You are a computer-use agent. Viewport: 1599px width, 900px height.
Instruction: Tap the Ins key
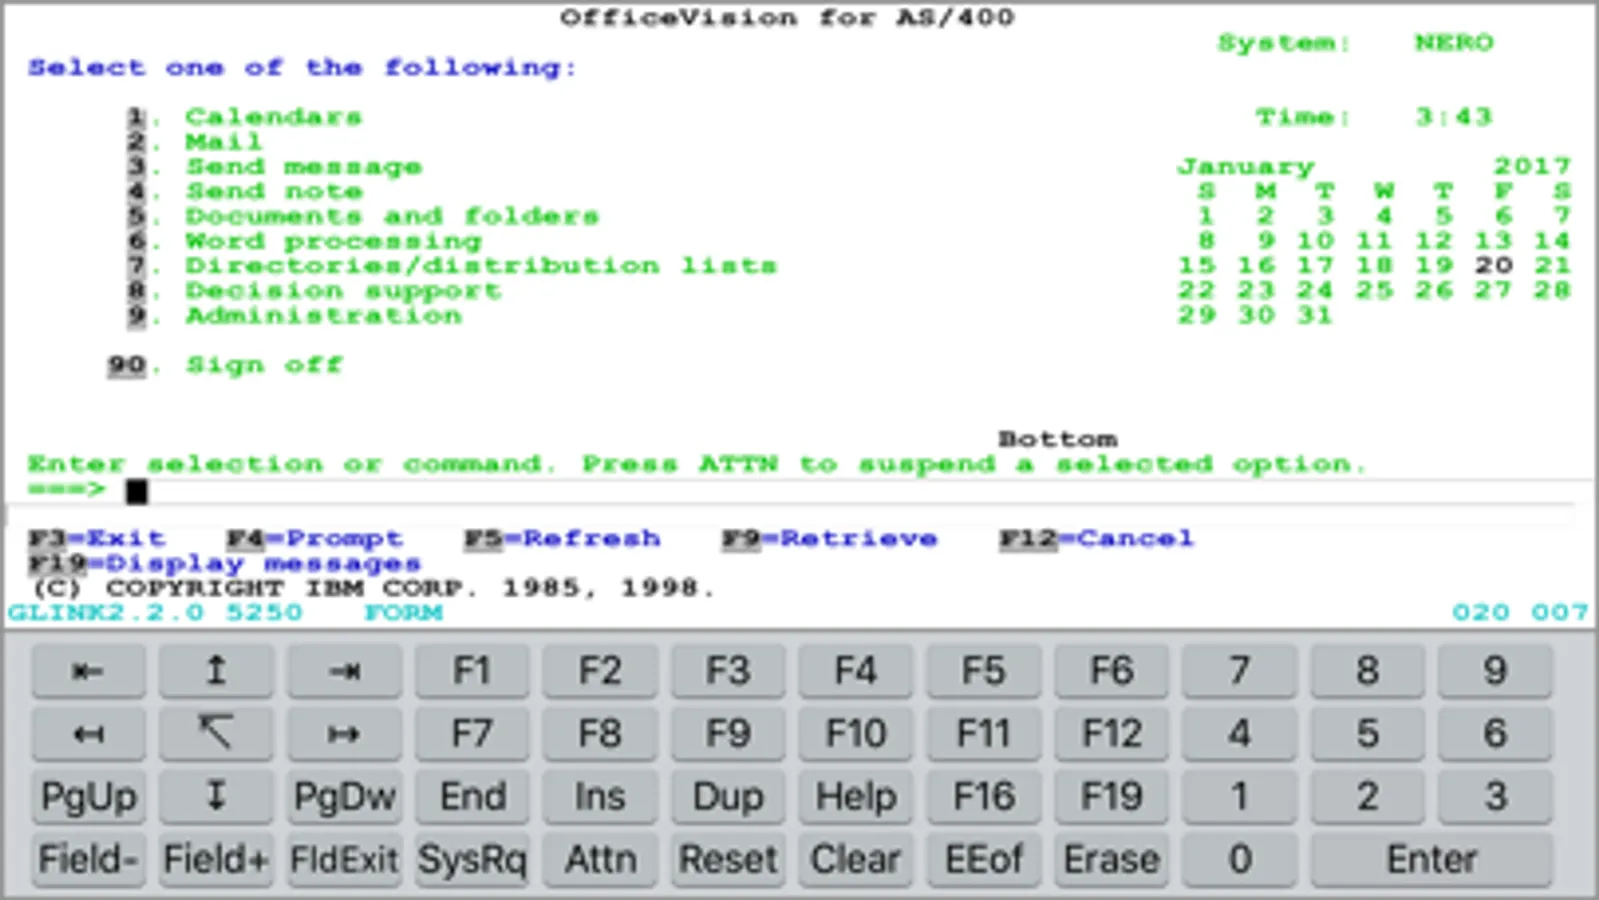tap(600, 797)
